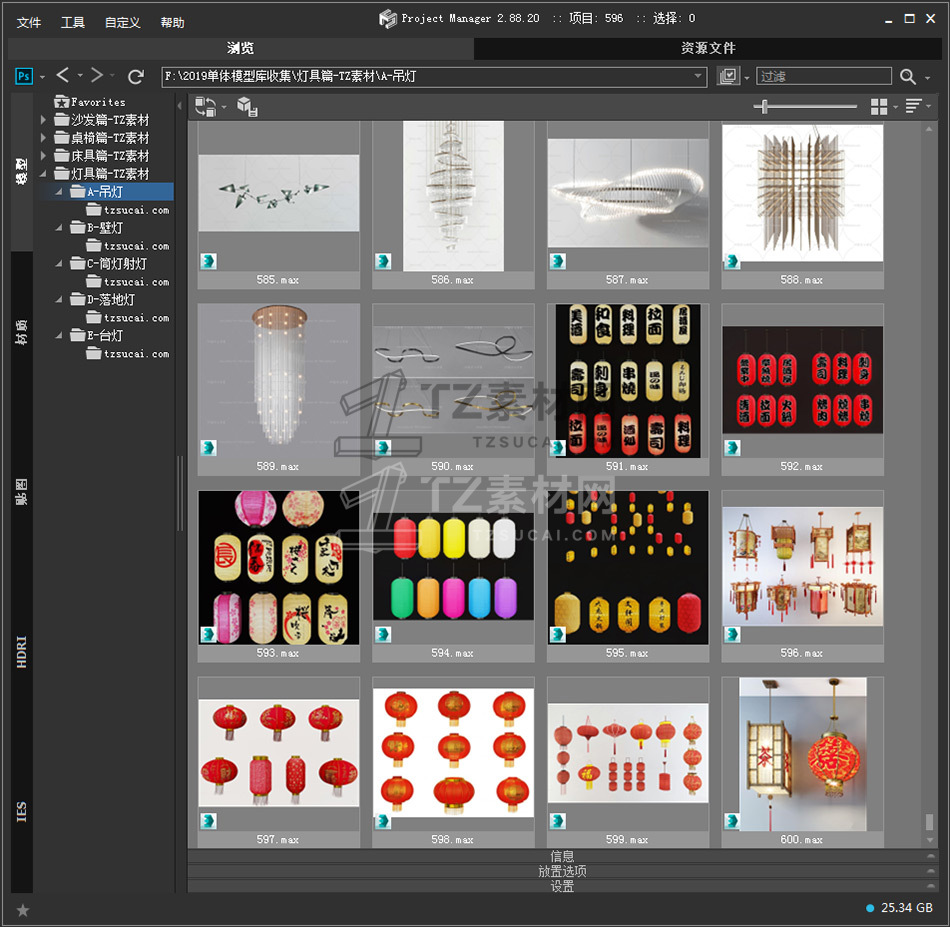Screen dimensions: 950x927
Task: Click the favorites star in the status bar
Action: 23,909
